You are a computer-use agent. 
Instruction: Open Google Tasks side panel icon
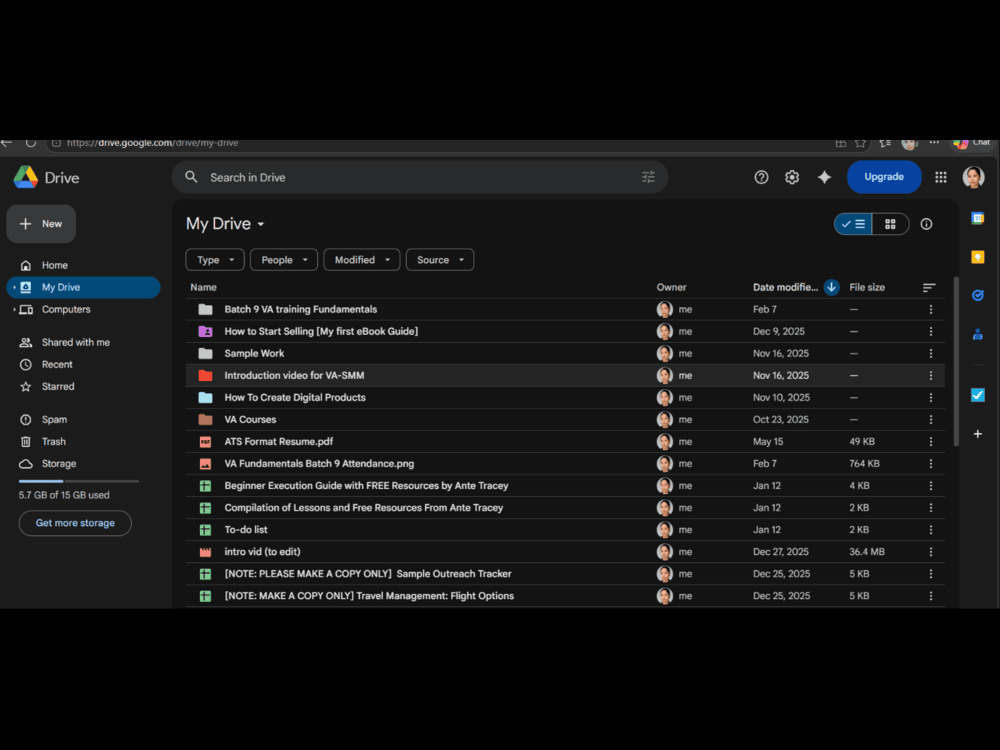[x=977, y=295]
